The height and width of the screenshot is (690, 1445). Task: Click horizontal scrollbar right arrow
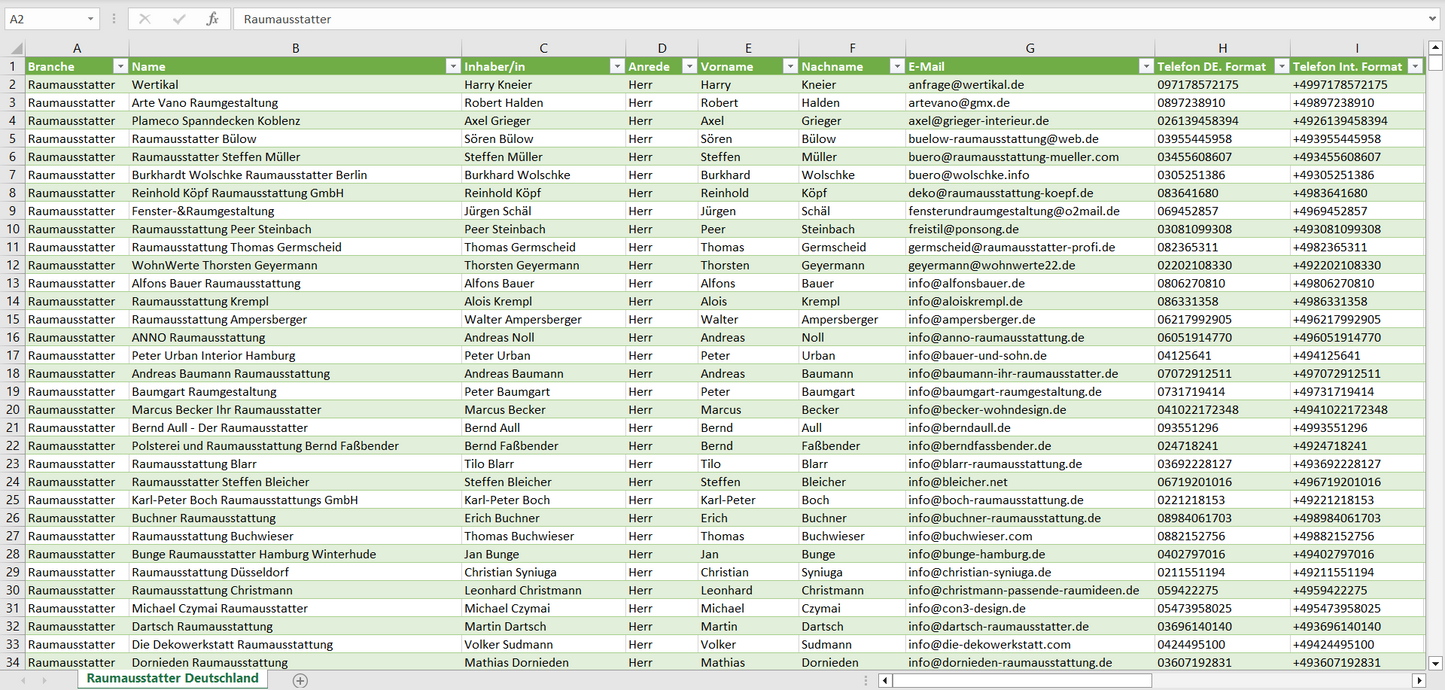click(1418, 680)
